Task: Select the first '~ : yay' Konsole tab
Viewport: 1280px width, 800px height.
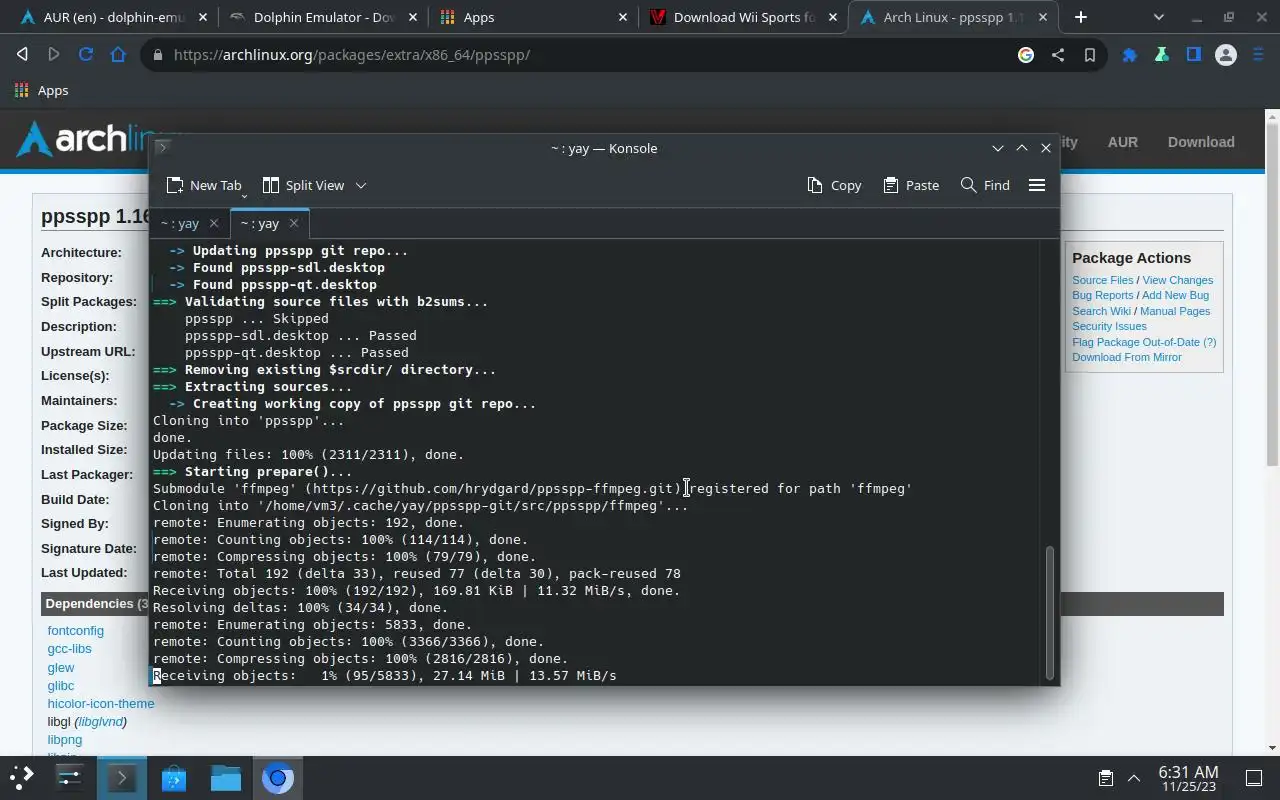Action: point(180,223)
